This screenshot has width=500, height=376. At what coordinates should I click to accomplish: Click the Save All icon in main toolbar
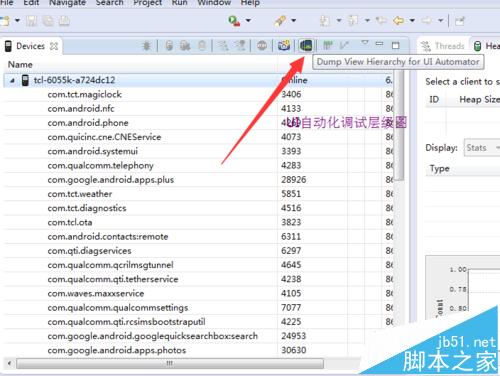click(48, 21)
